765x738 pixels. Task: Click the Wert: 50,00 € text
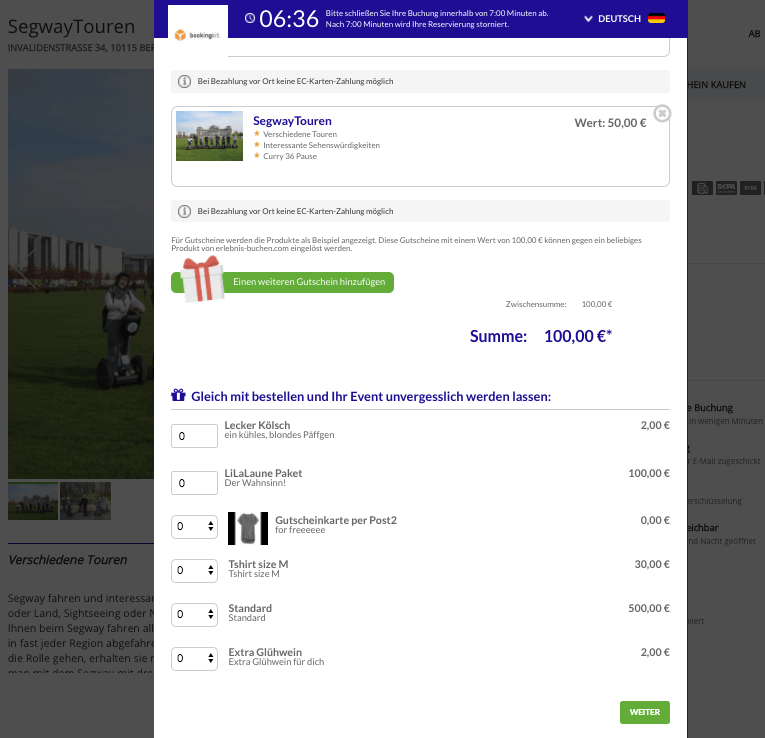point(610,123)
